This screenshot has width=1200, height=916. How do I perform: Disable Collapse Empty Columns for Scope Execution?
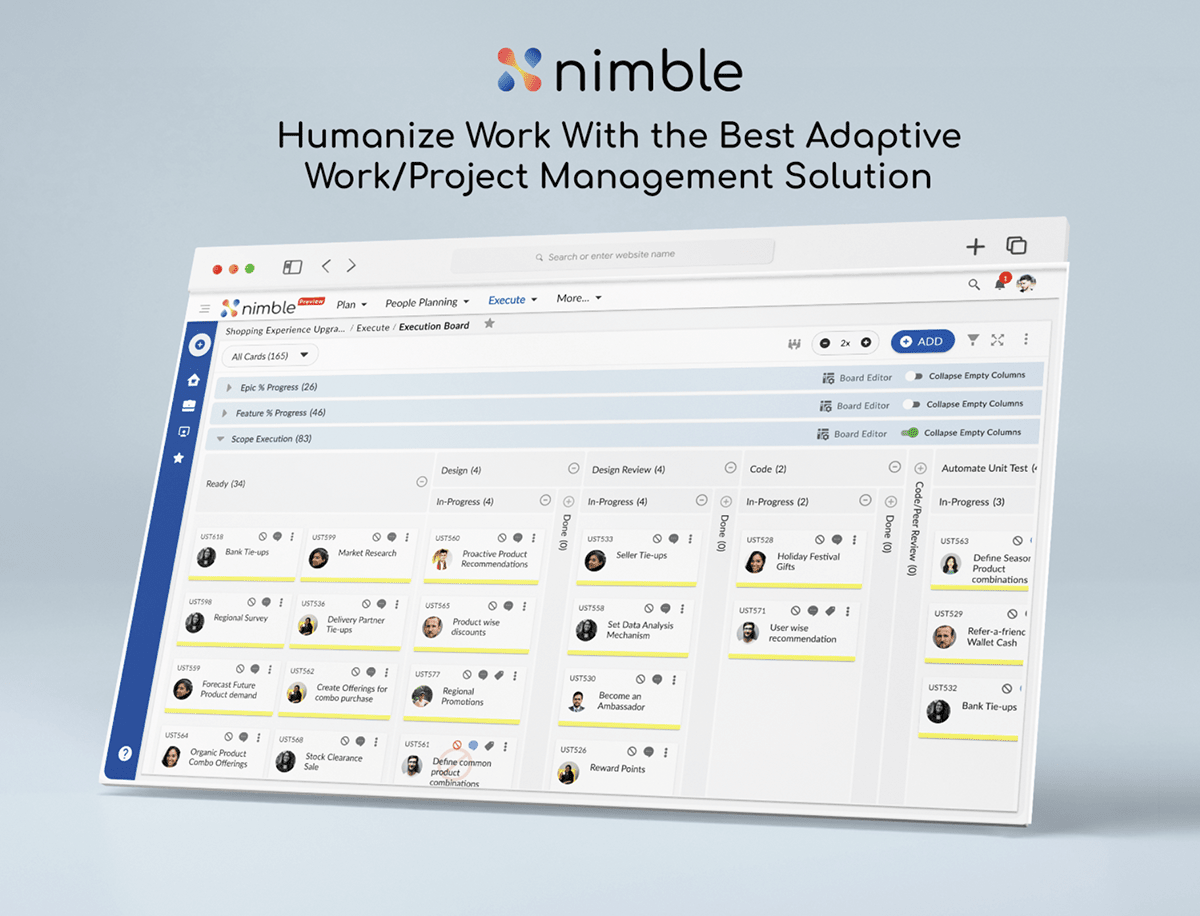tap(909, 431)
